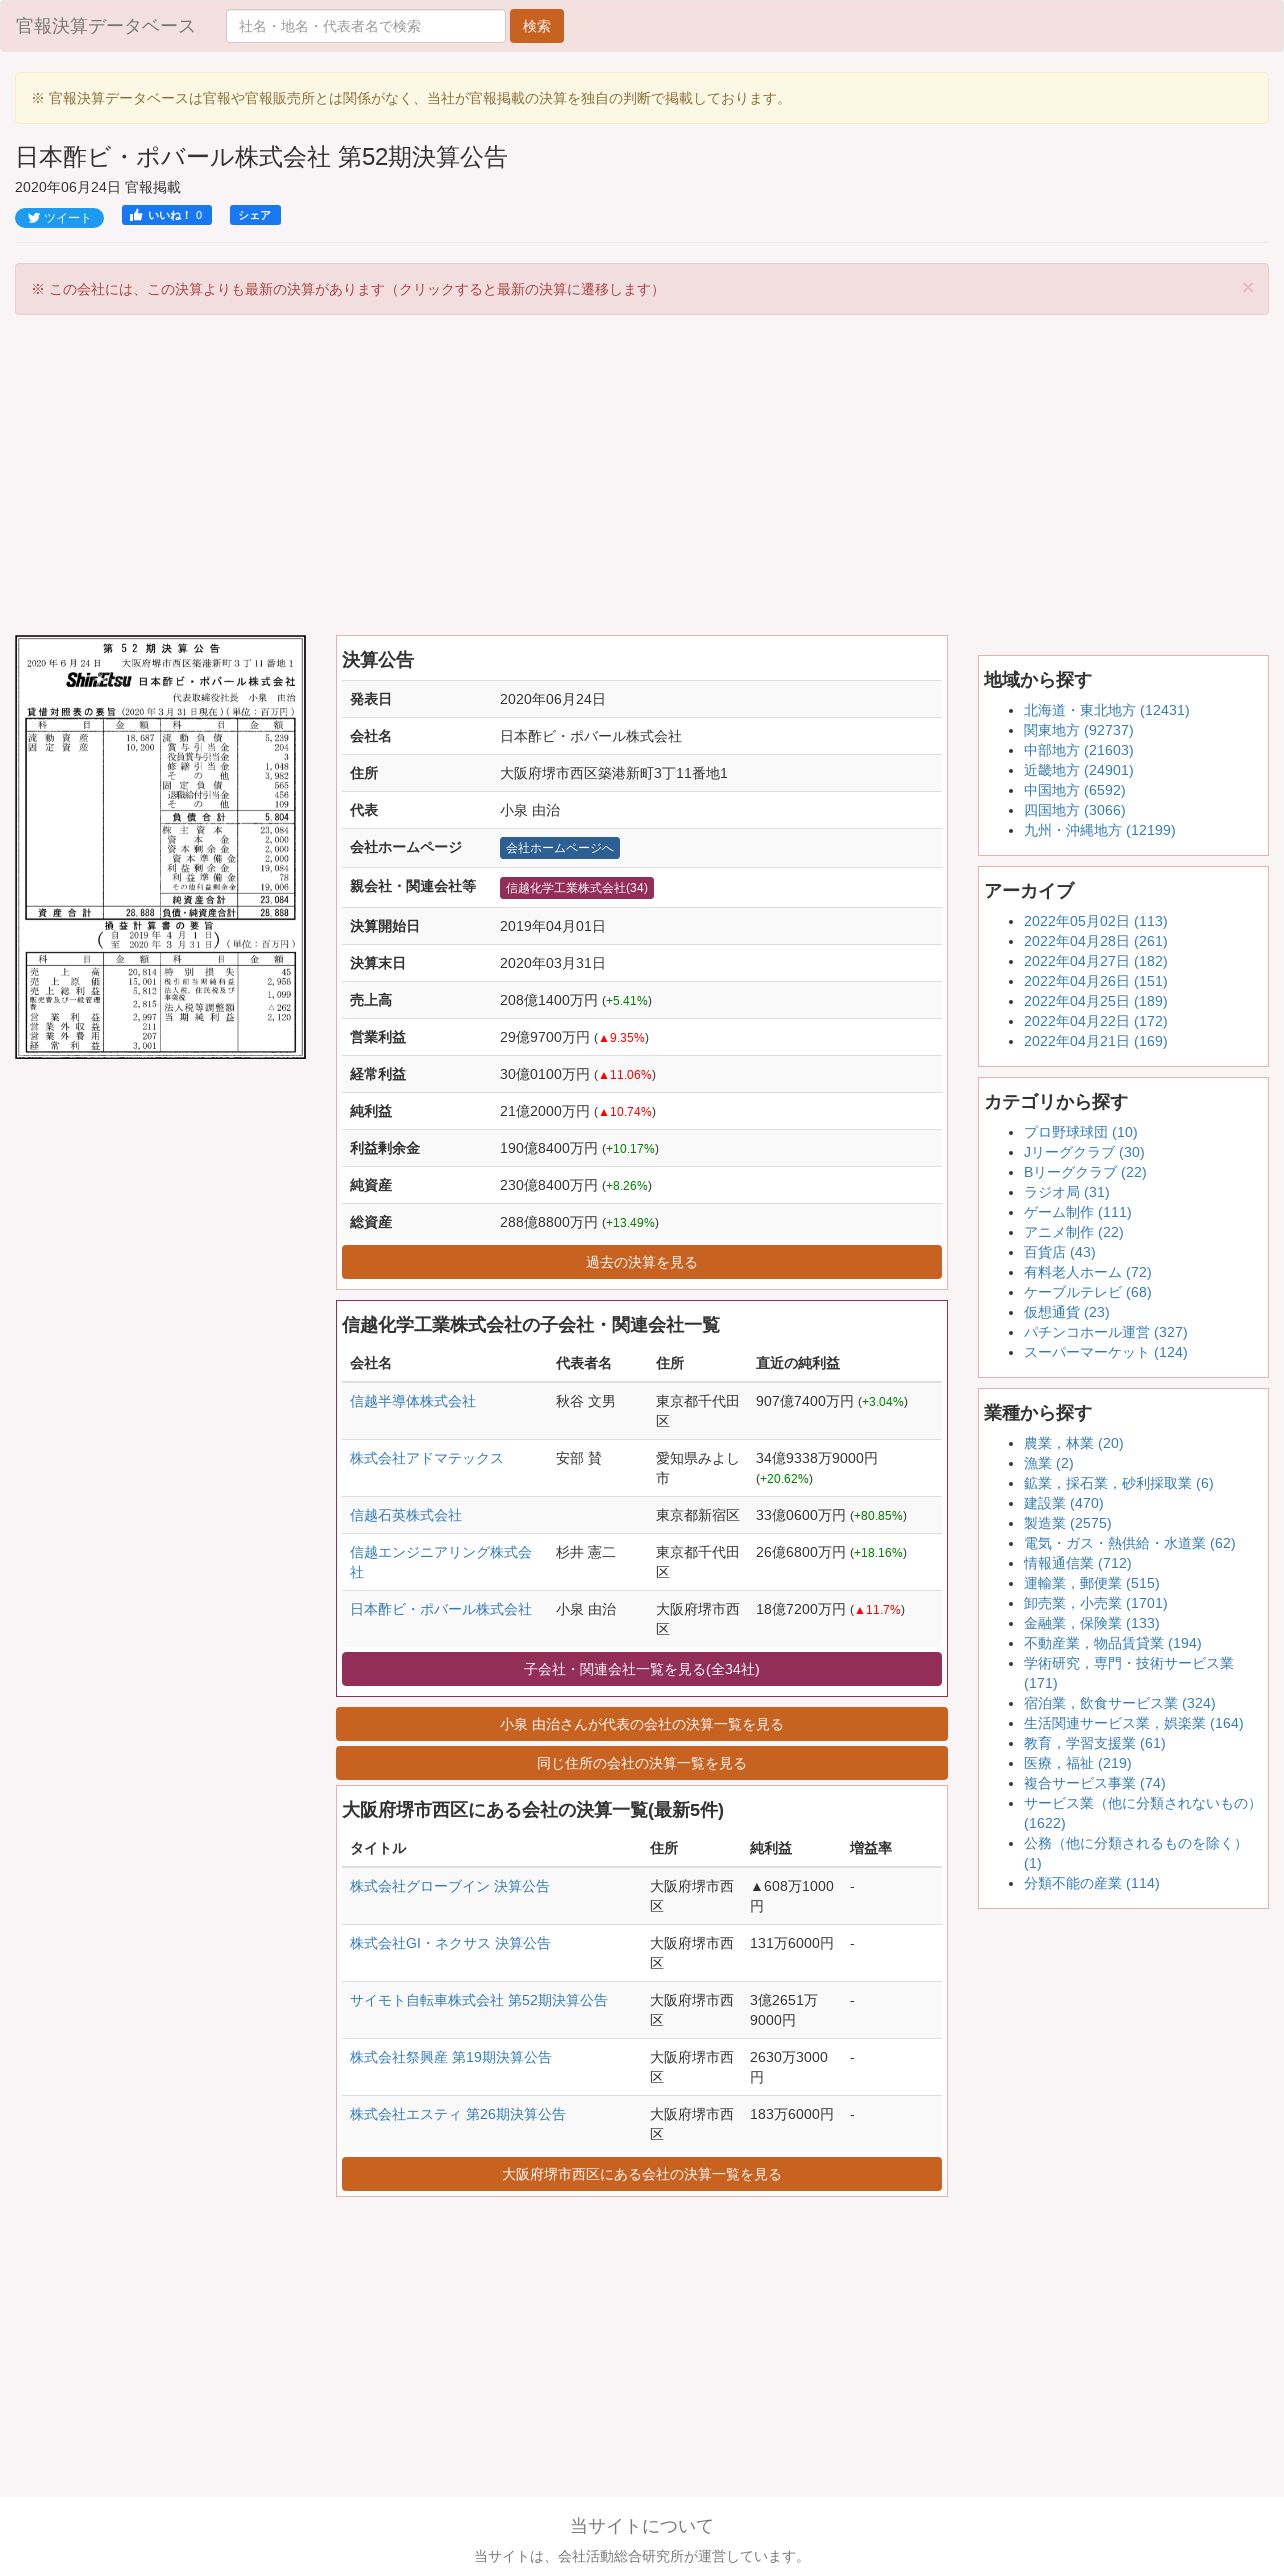Open 製造業 (2575) industry
This screenshot has height=2568, width=1284.
(1067, 1523)
